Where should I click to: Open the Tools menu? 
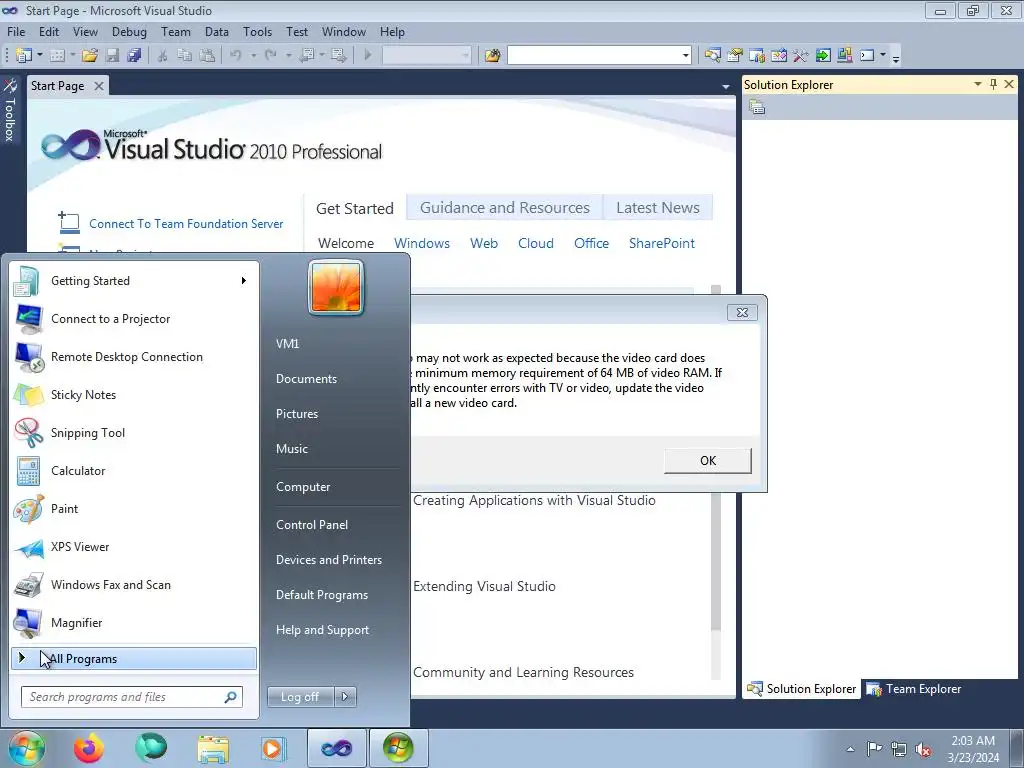[x=257, y=31]
